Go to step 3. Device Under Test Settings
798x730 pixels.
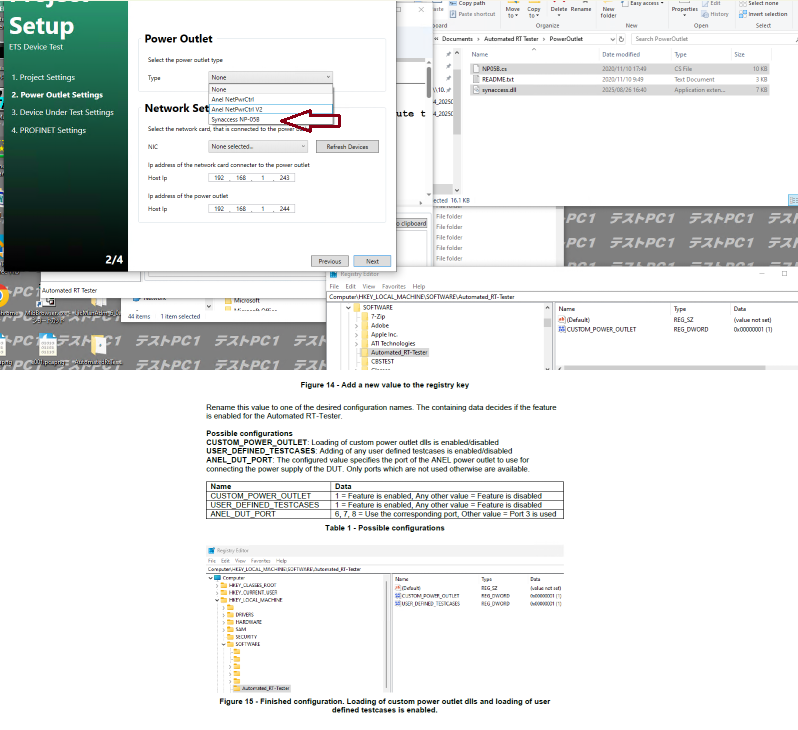point(63,113)
